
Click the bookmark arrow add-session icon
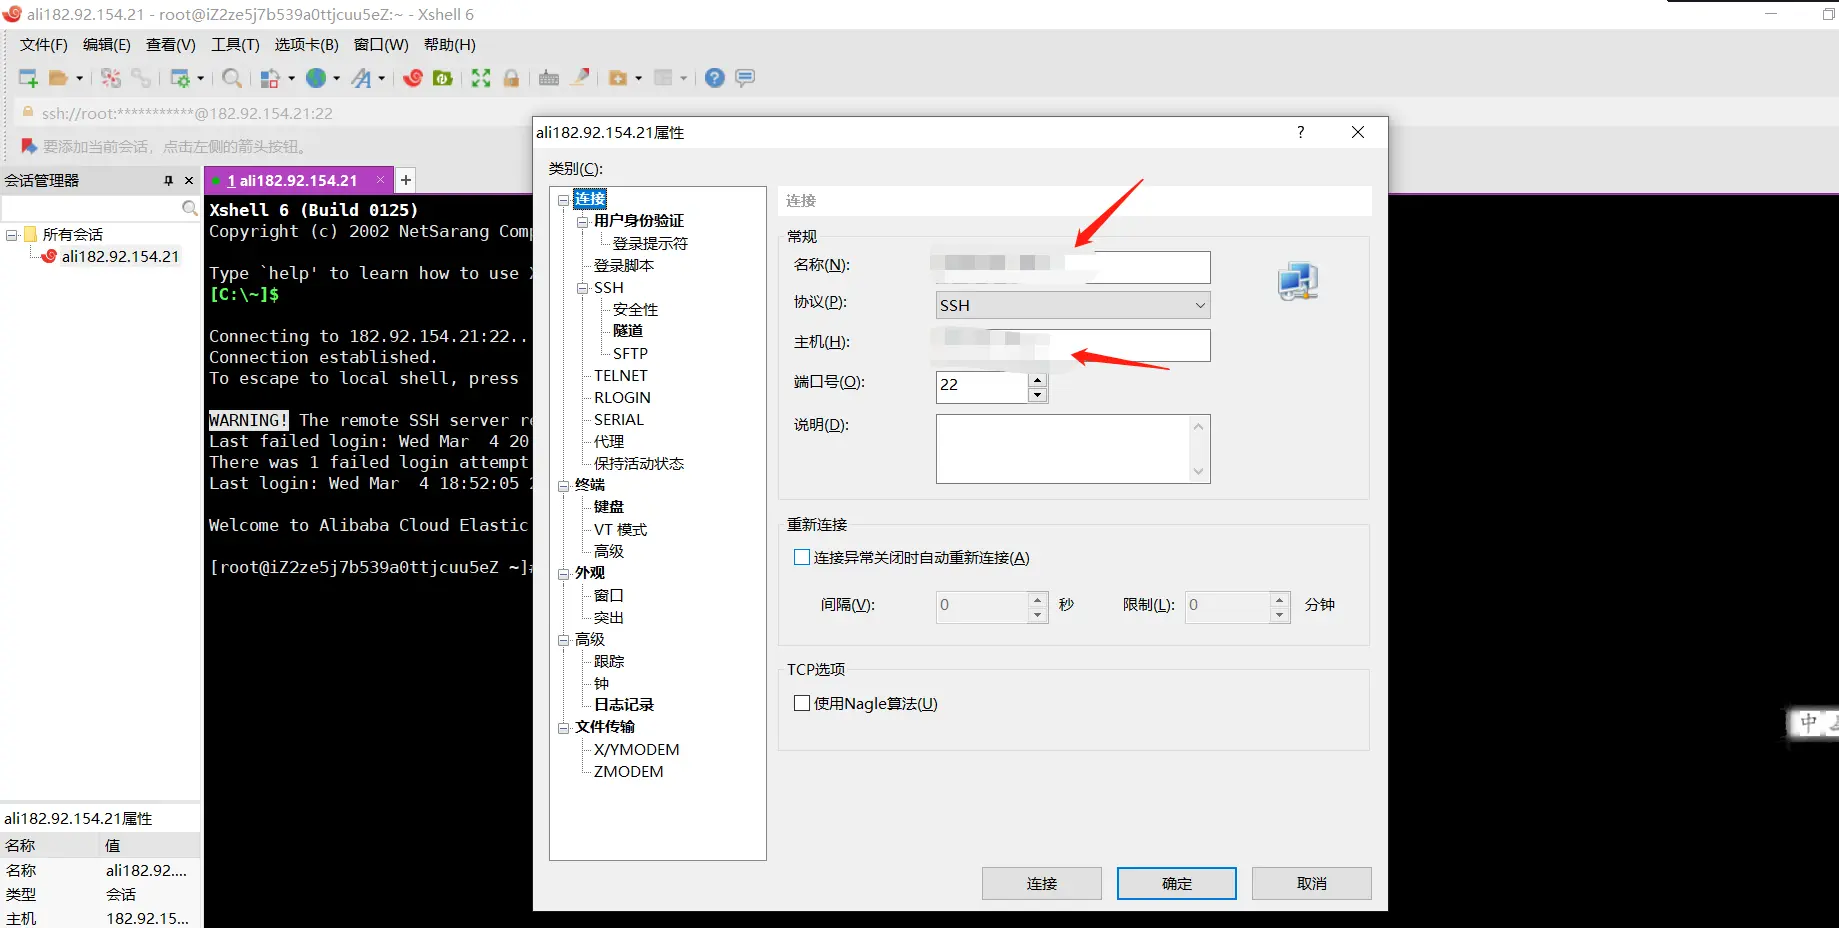(x=29, y=146)
